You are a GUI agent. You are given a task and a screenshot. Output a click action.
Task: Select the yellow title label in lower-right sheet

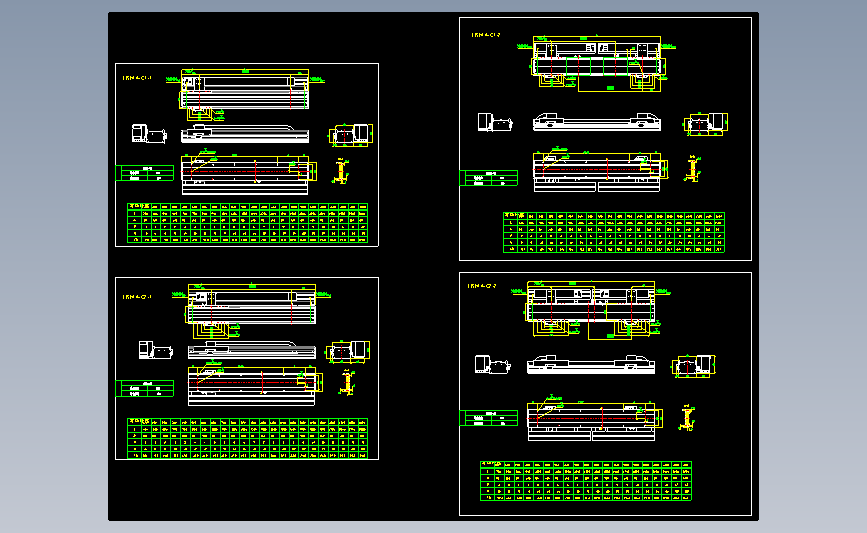pos(482,286)
